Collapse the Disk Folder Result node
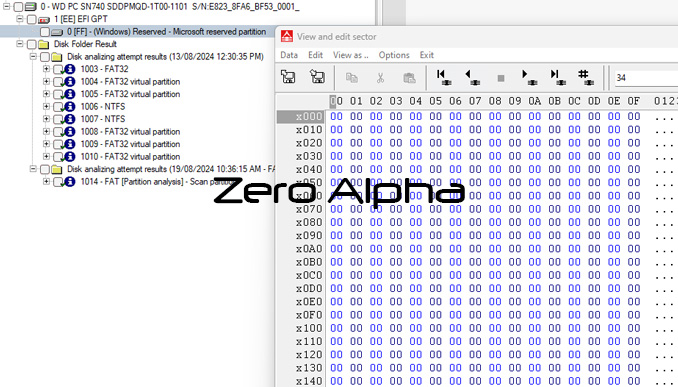This screenshot has height=387, width=678. click(19, 44)
